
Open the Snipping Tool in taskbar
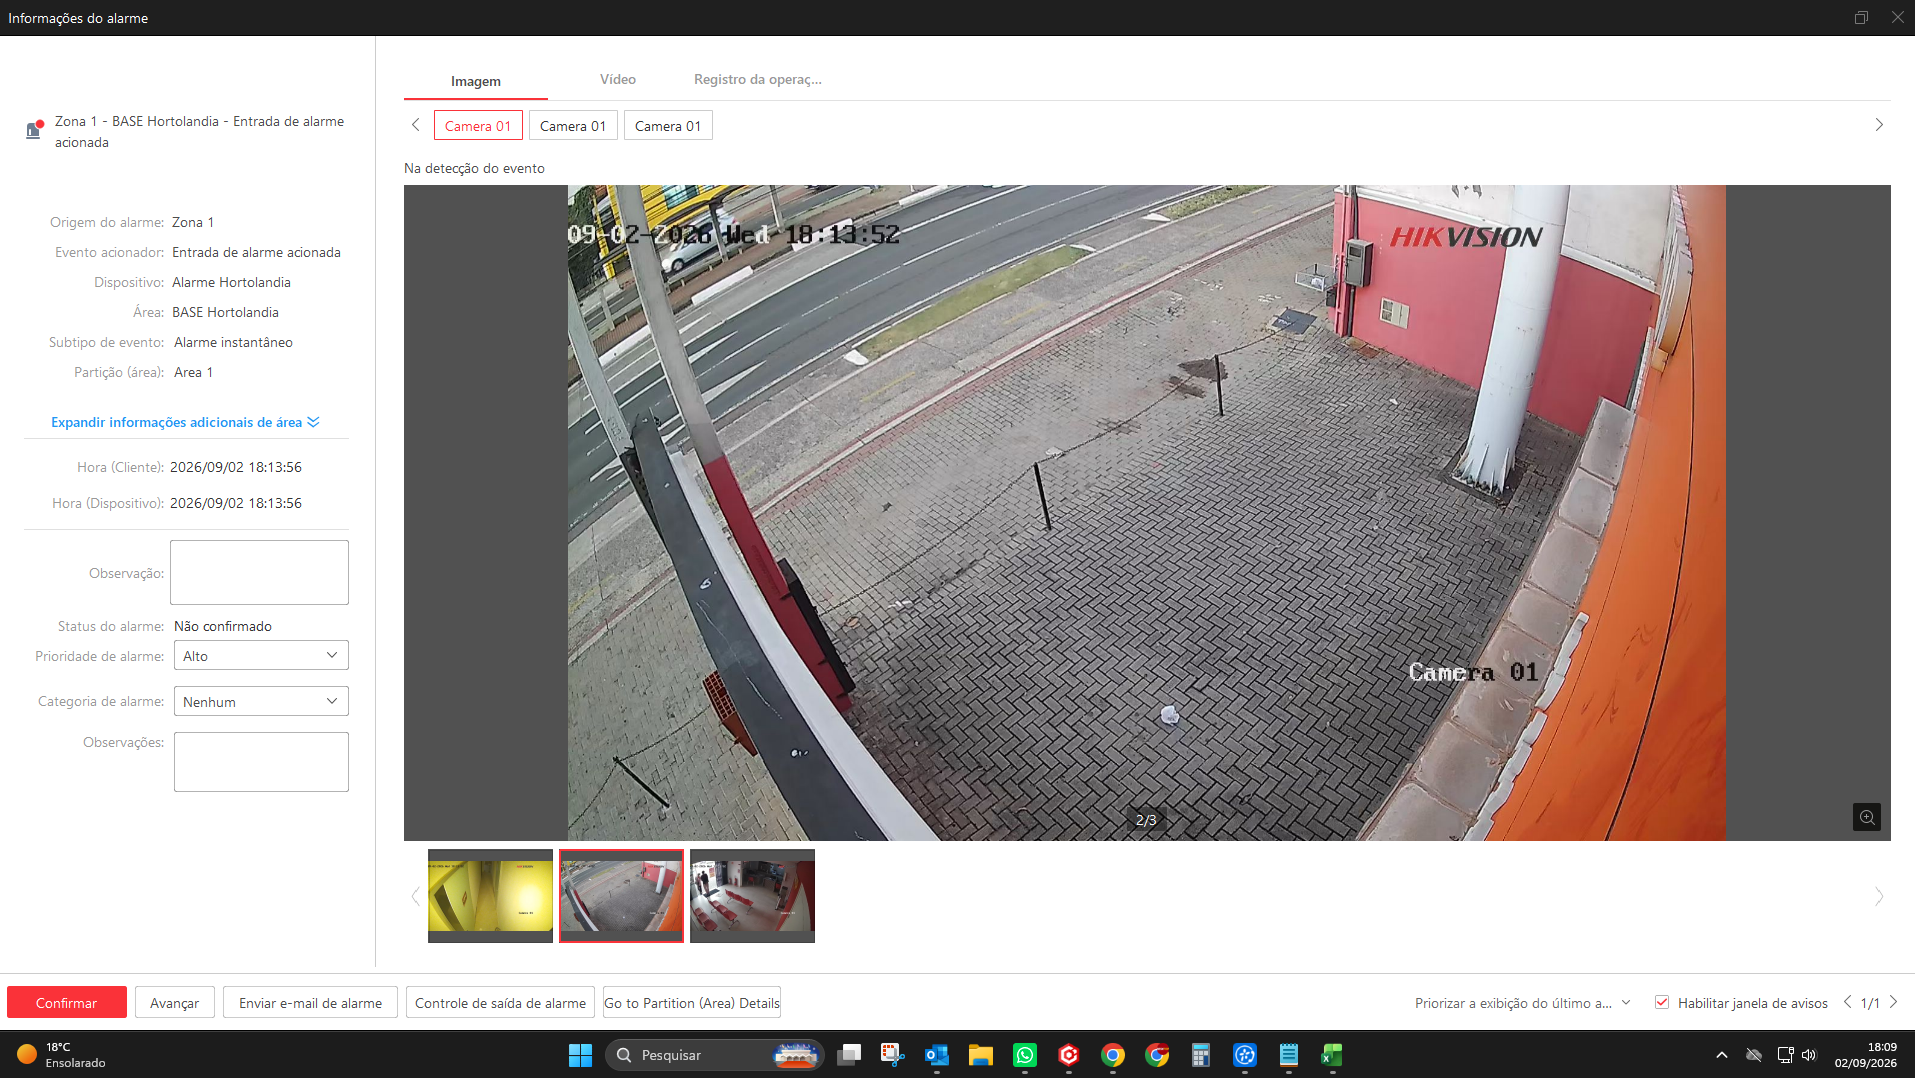[892, 1055]
